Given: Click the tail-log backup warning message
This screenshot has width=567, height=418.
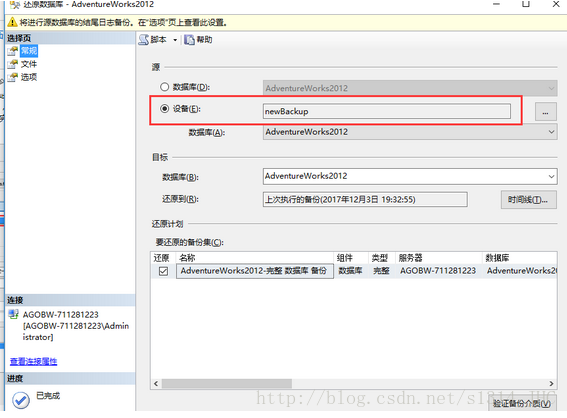Looking at the screenshot, I should click(x=123, y=22).
